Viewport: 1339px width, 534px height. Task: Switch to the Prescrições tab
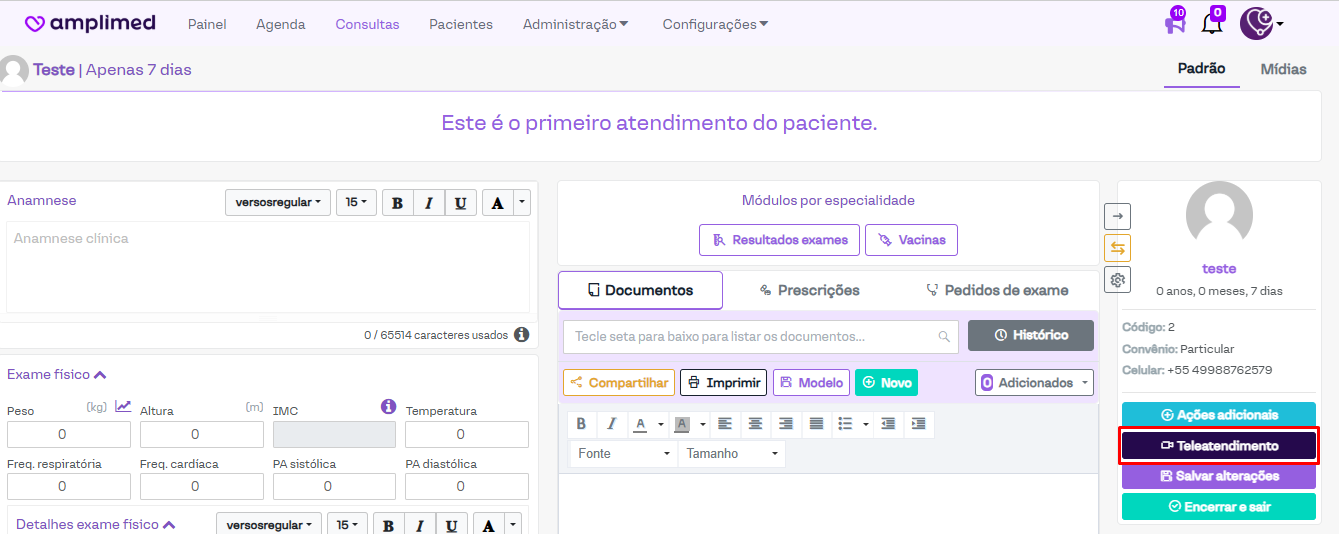(x=809, y=290)
